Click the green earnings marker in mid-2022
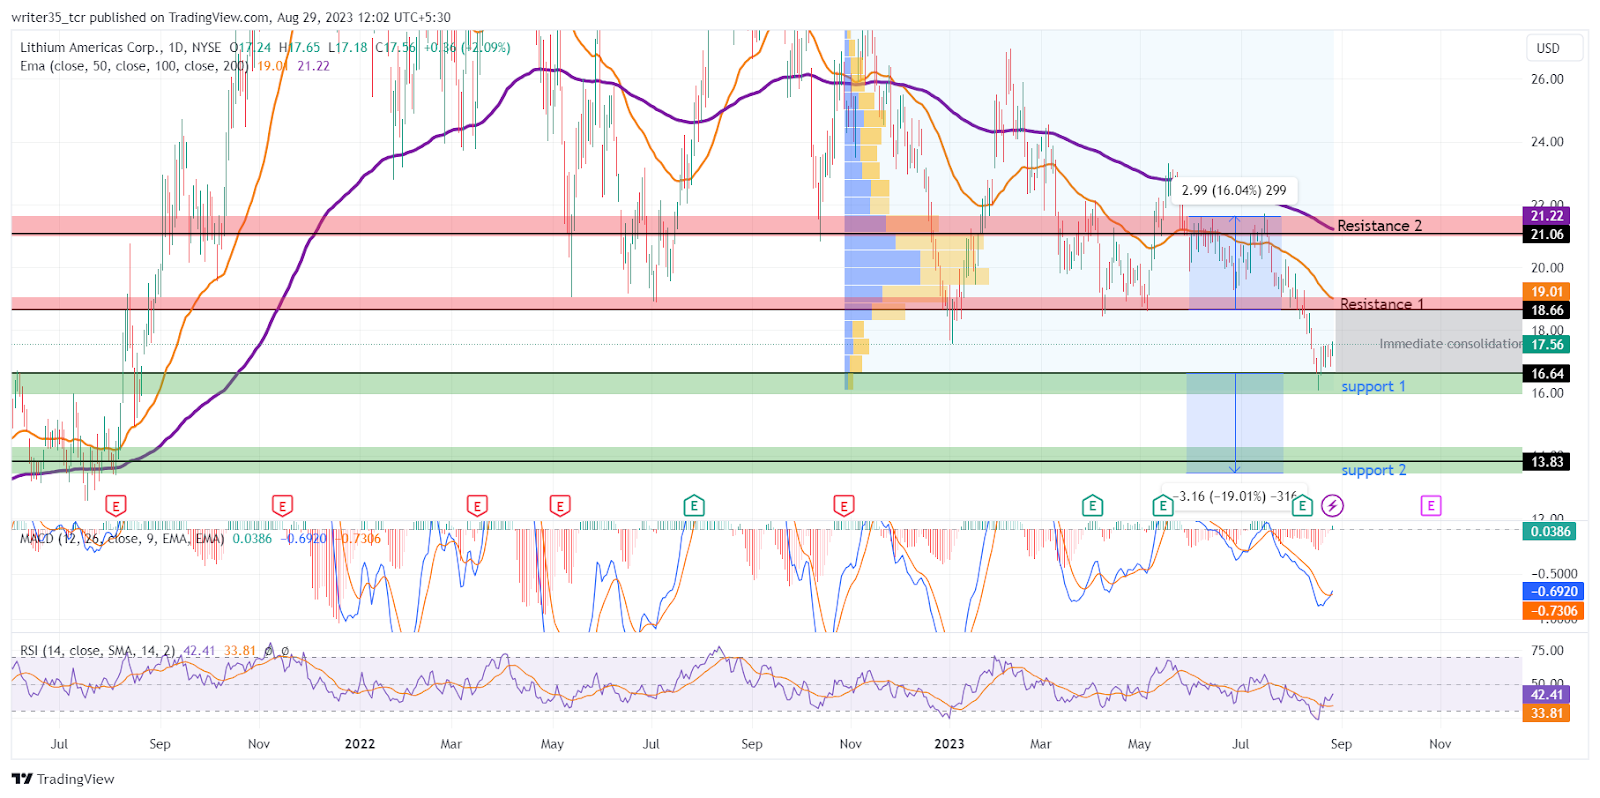Image resolution: width=1600 pixels, height=798 pixels. click(693, 506)
